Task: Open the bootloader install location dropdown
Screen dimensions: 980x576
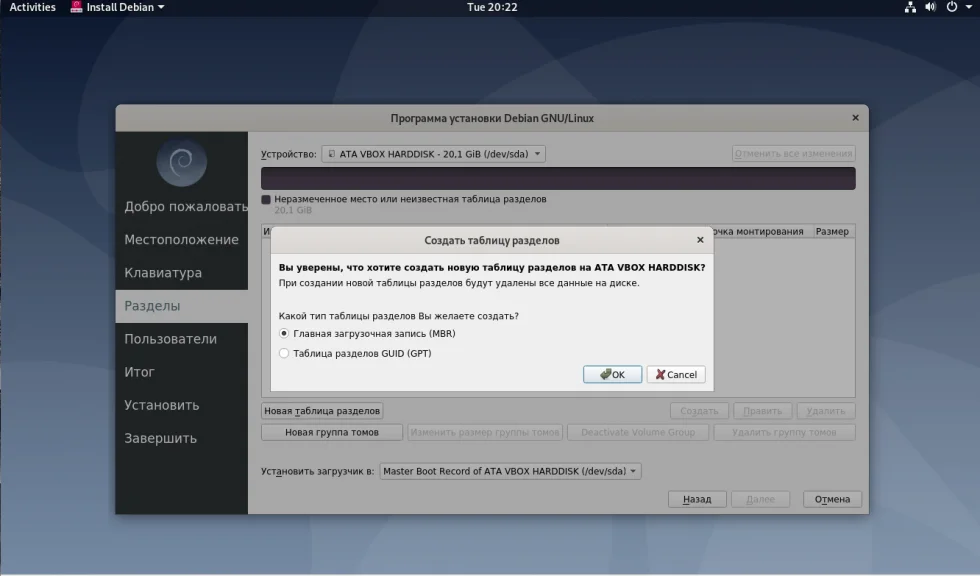Action: [510, 471]
